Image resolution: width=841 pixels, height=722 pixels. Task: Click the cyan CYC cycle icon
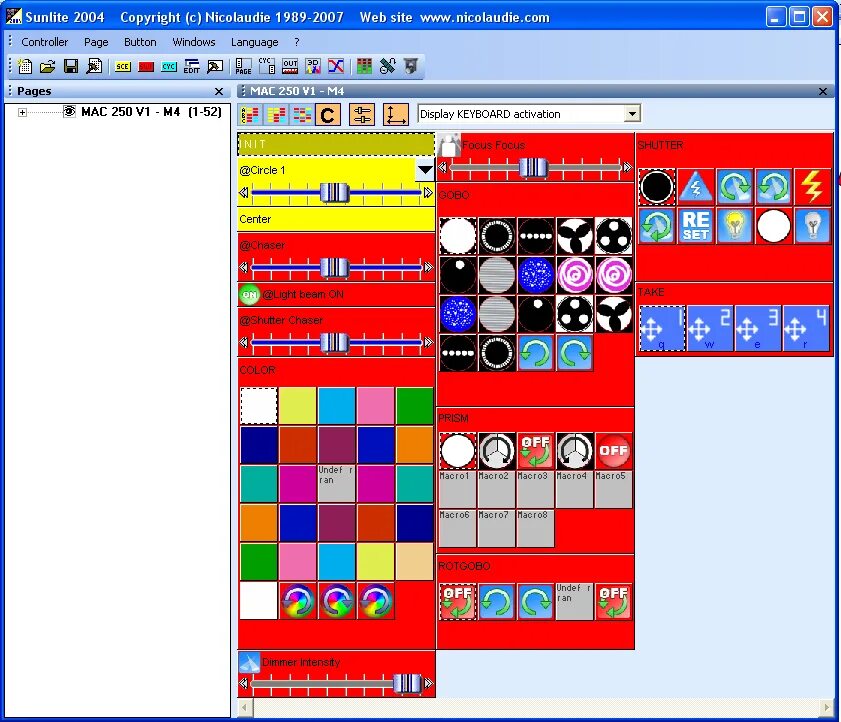click(x=169, y=67)
